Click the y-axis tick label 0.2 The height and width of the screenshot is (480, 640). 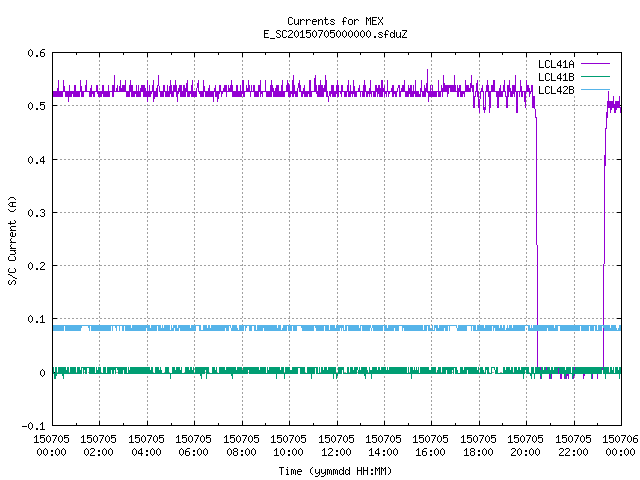tap(36, 266)
